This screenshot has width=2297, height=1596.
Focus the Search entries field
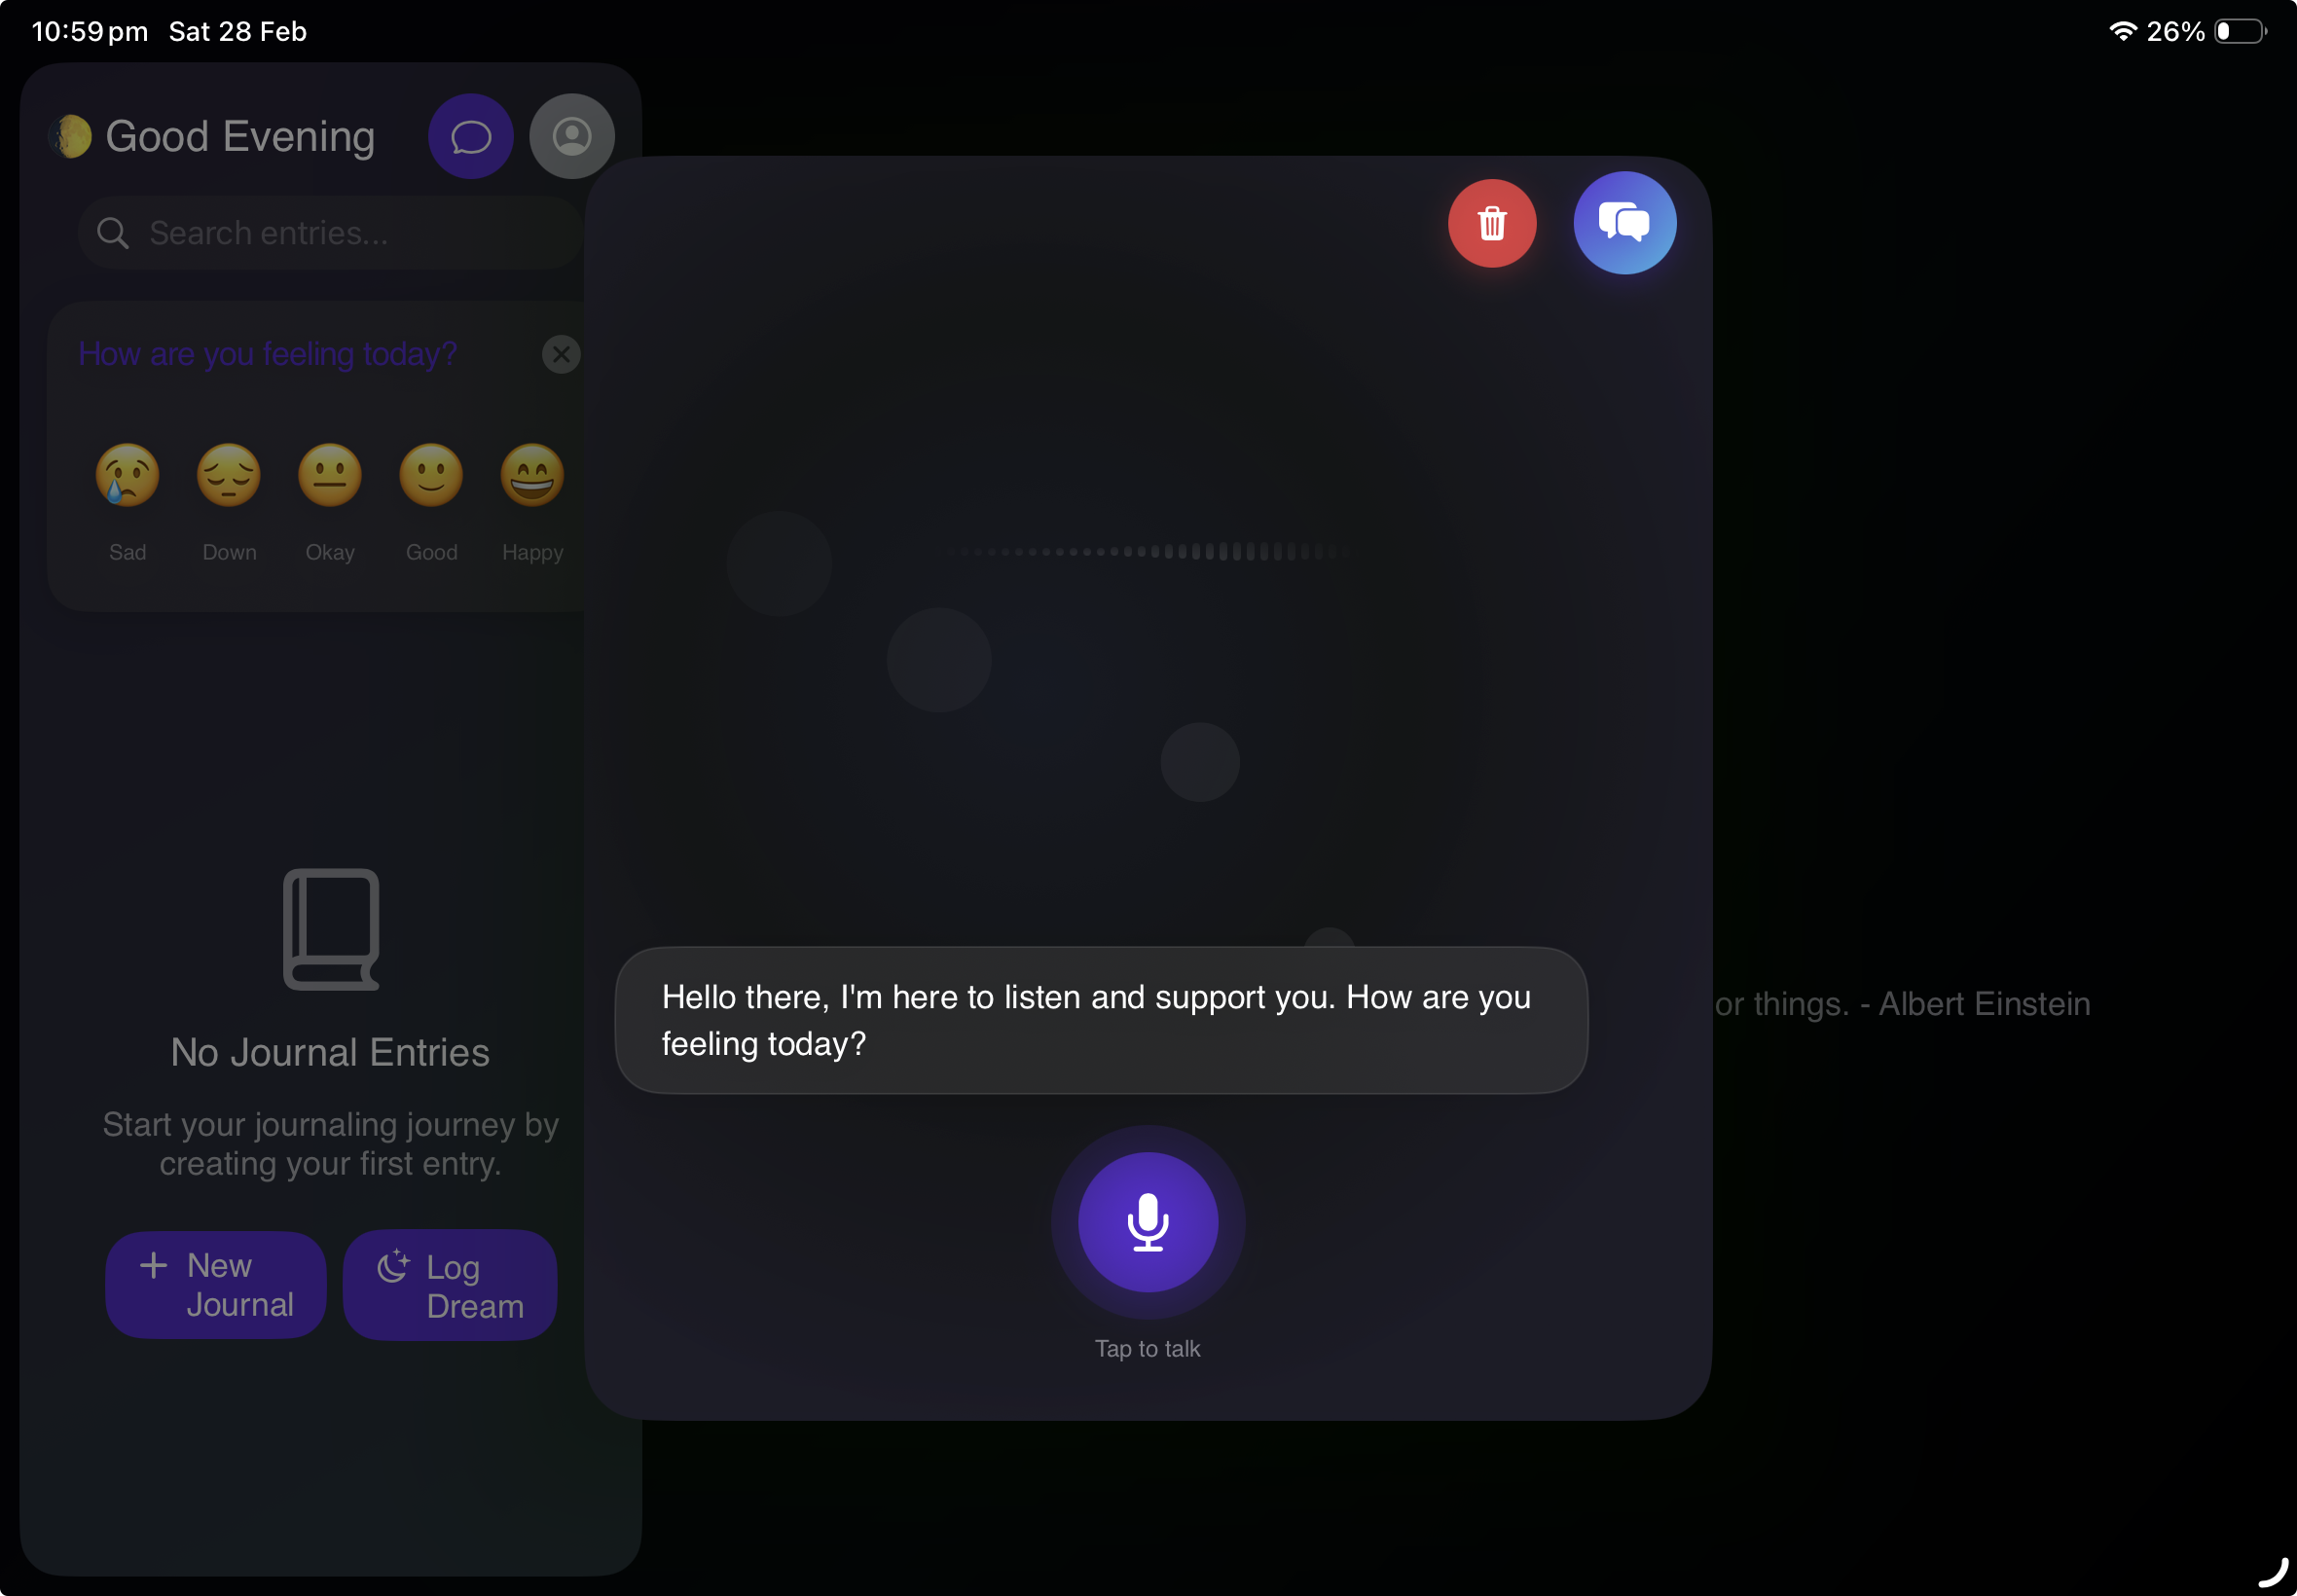point(330,233)
